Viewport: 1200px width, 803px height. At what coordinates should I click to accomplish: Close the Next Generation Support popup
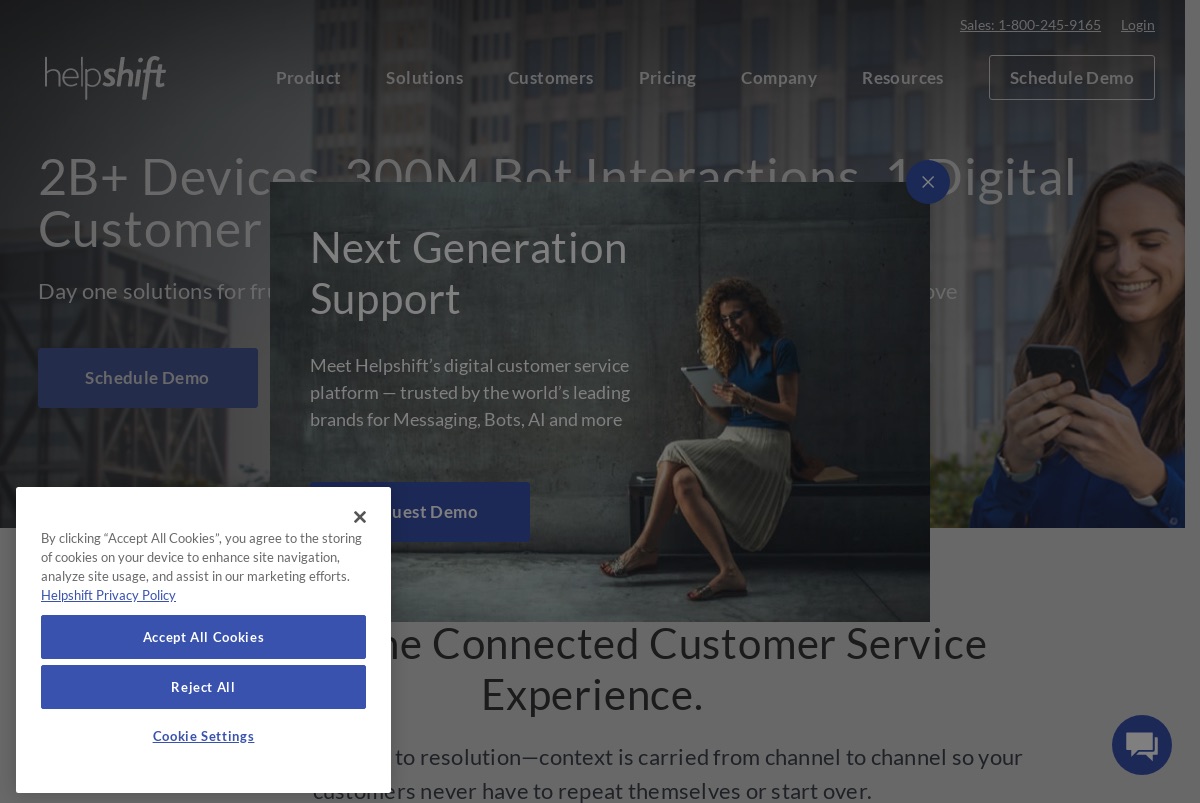click(x=928, y=182)
